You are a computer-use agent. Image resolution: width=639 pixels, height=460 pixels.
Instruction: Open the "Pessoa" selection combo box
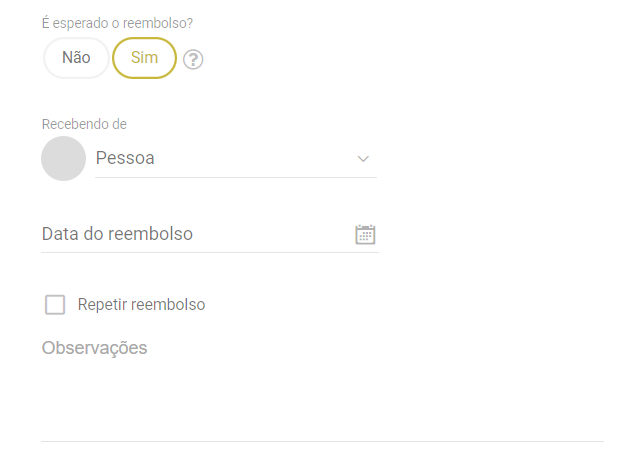[235, 159]
